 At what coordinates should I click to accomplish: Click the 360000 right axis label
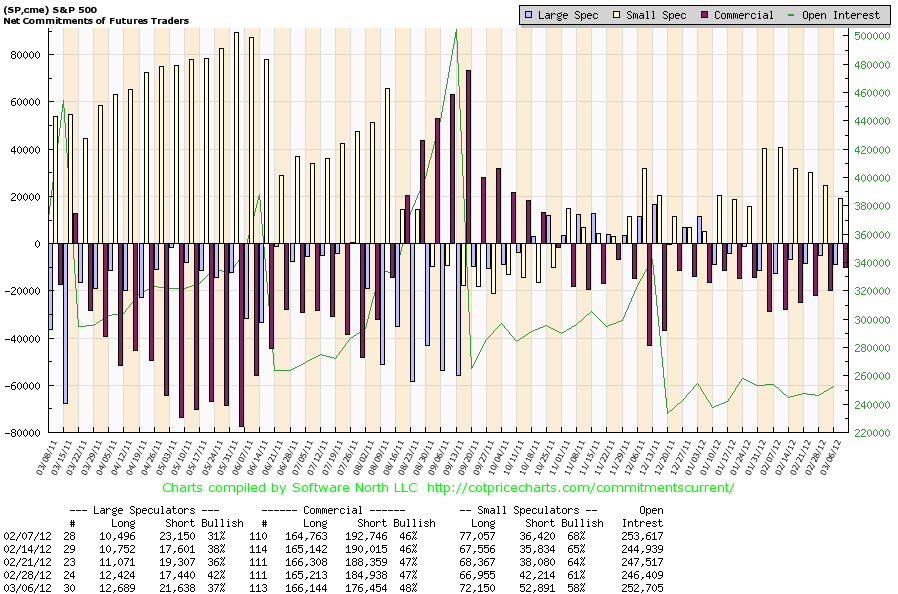click(872, 235)
